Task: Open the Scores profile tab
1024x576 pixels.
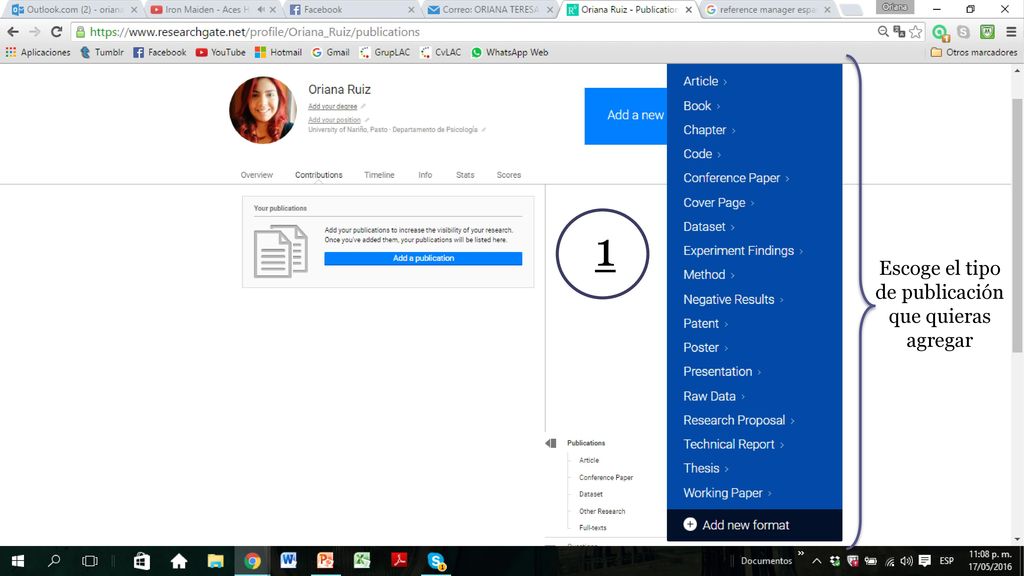Action: [509, 175]
